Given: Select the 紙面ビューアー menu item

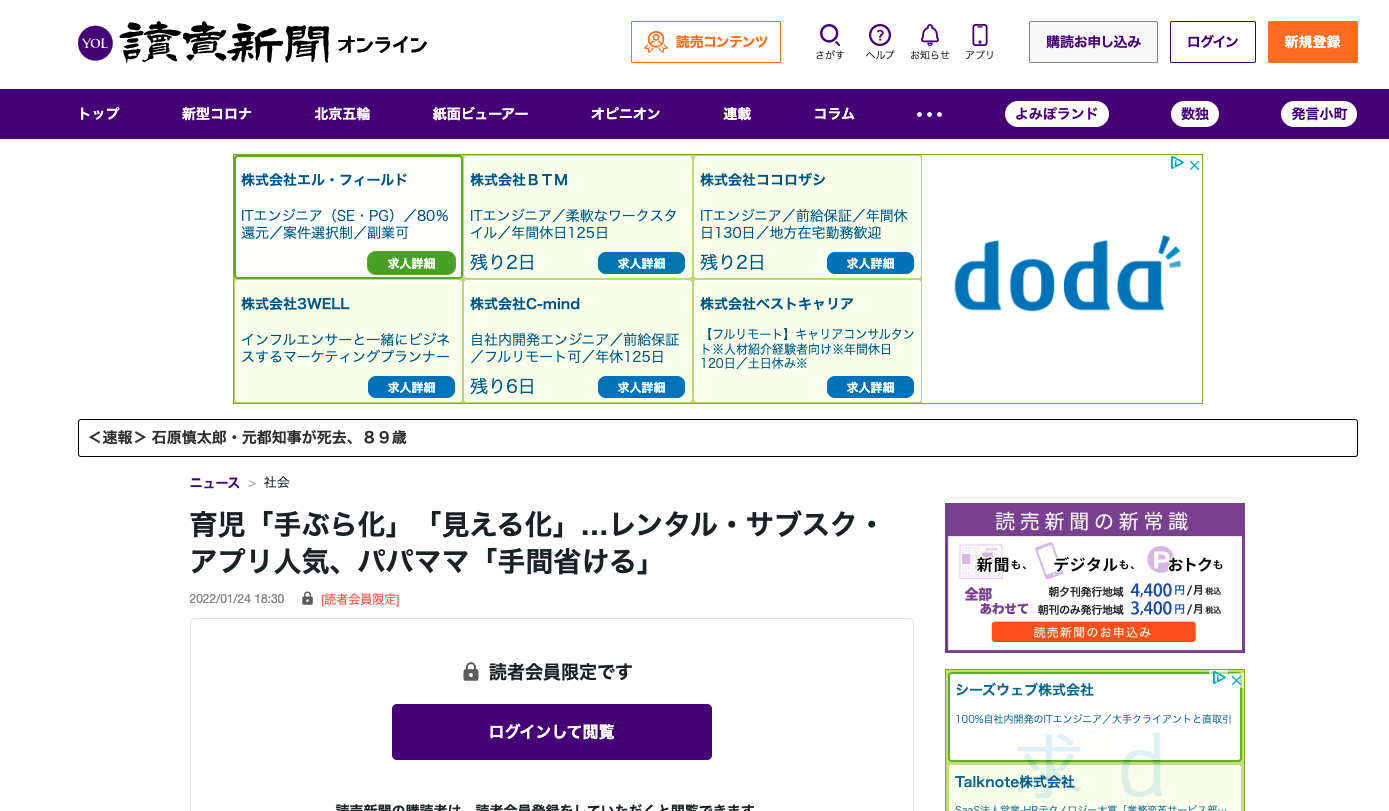Looking at the screenshot, I should (480, 114).
